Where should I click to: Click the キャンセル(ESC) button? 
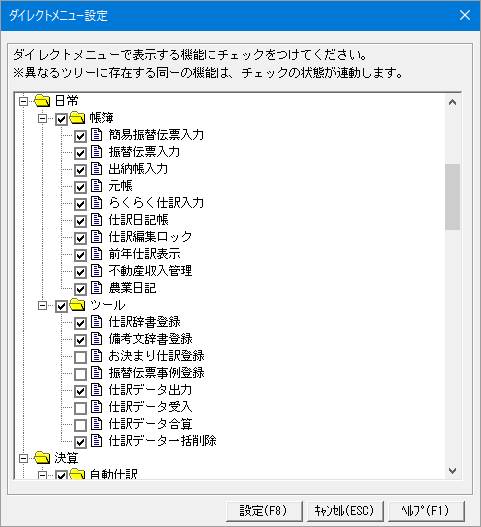click(344, 511)
